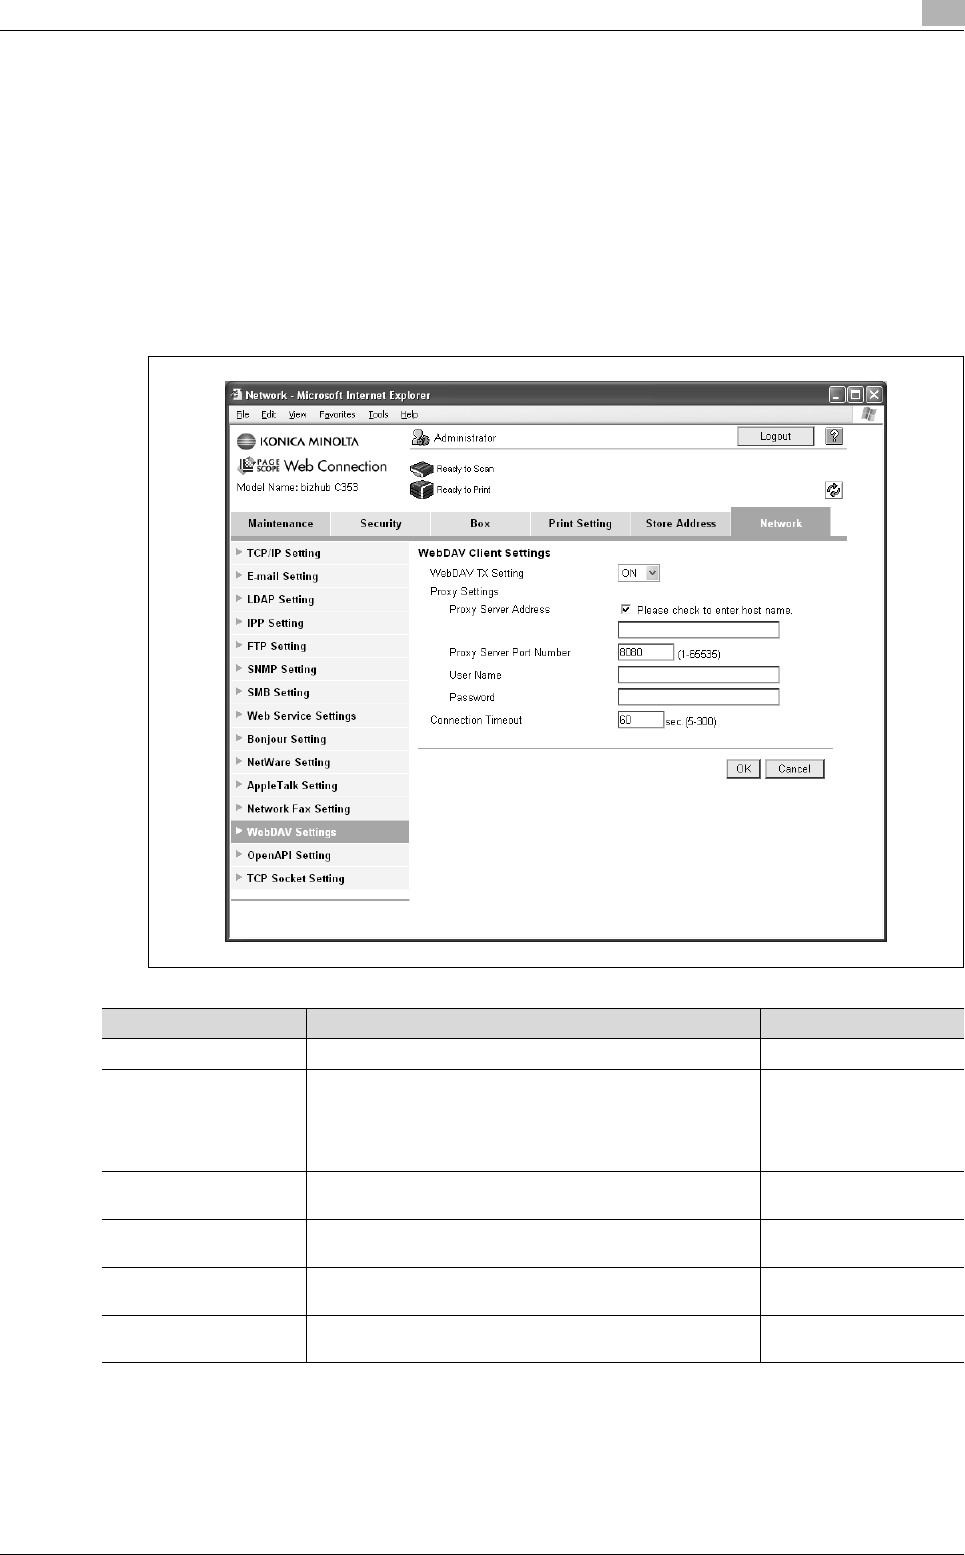Viewport: 965px width, 1555px height.
Task: Check 'Please check to enter host name' box
Action: pos(626,609)
